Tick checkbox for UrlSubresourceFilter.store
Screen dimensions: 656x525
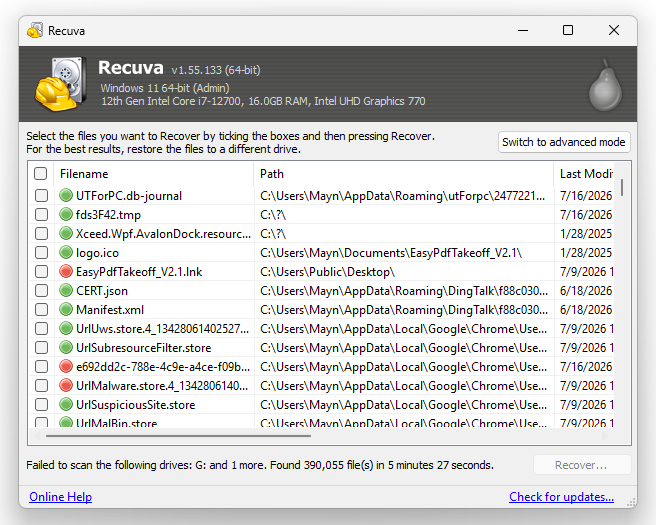coord(41,348)
